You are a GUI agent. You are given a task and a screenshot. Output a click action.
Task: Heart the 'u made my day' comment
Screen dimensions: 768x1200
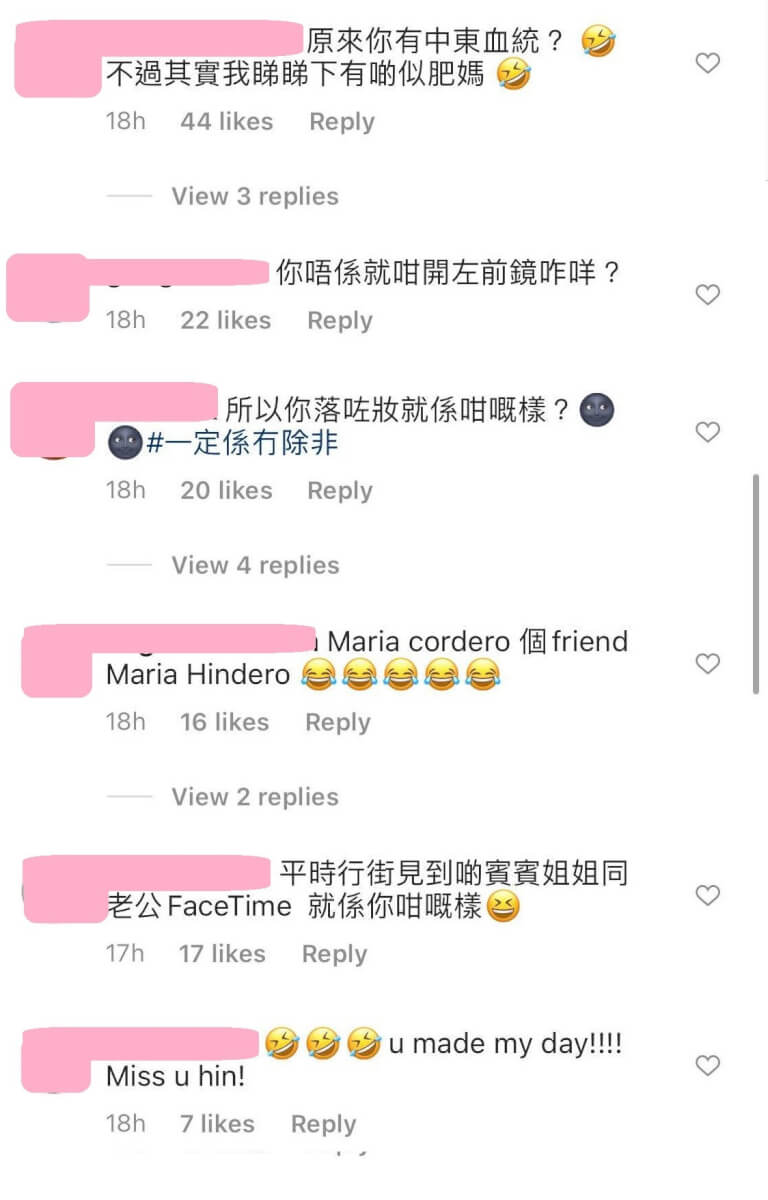pos(707,1066)
